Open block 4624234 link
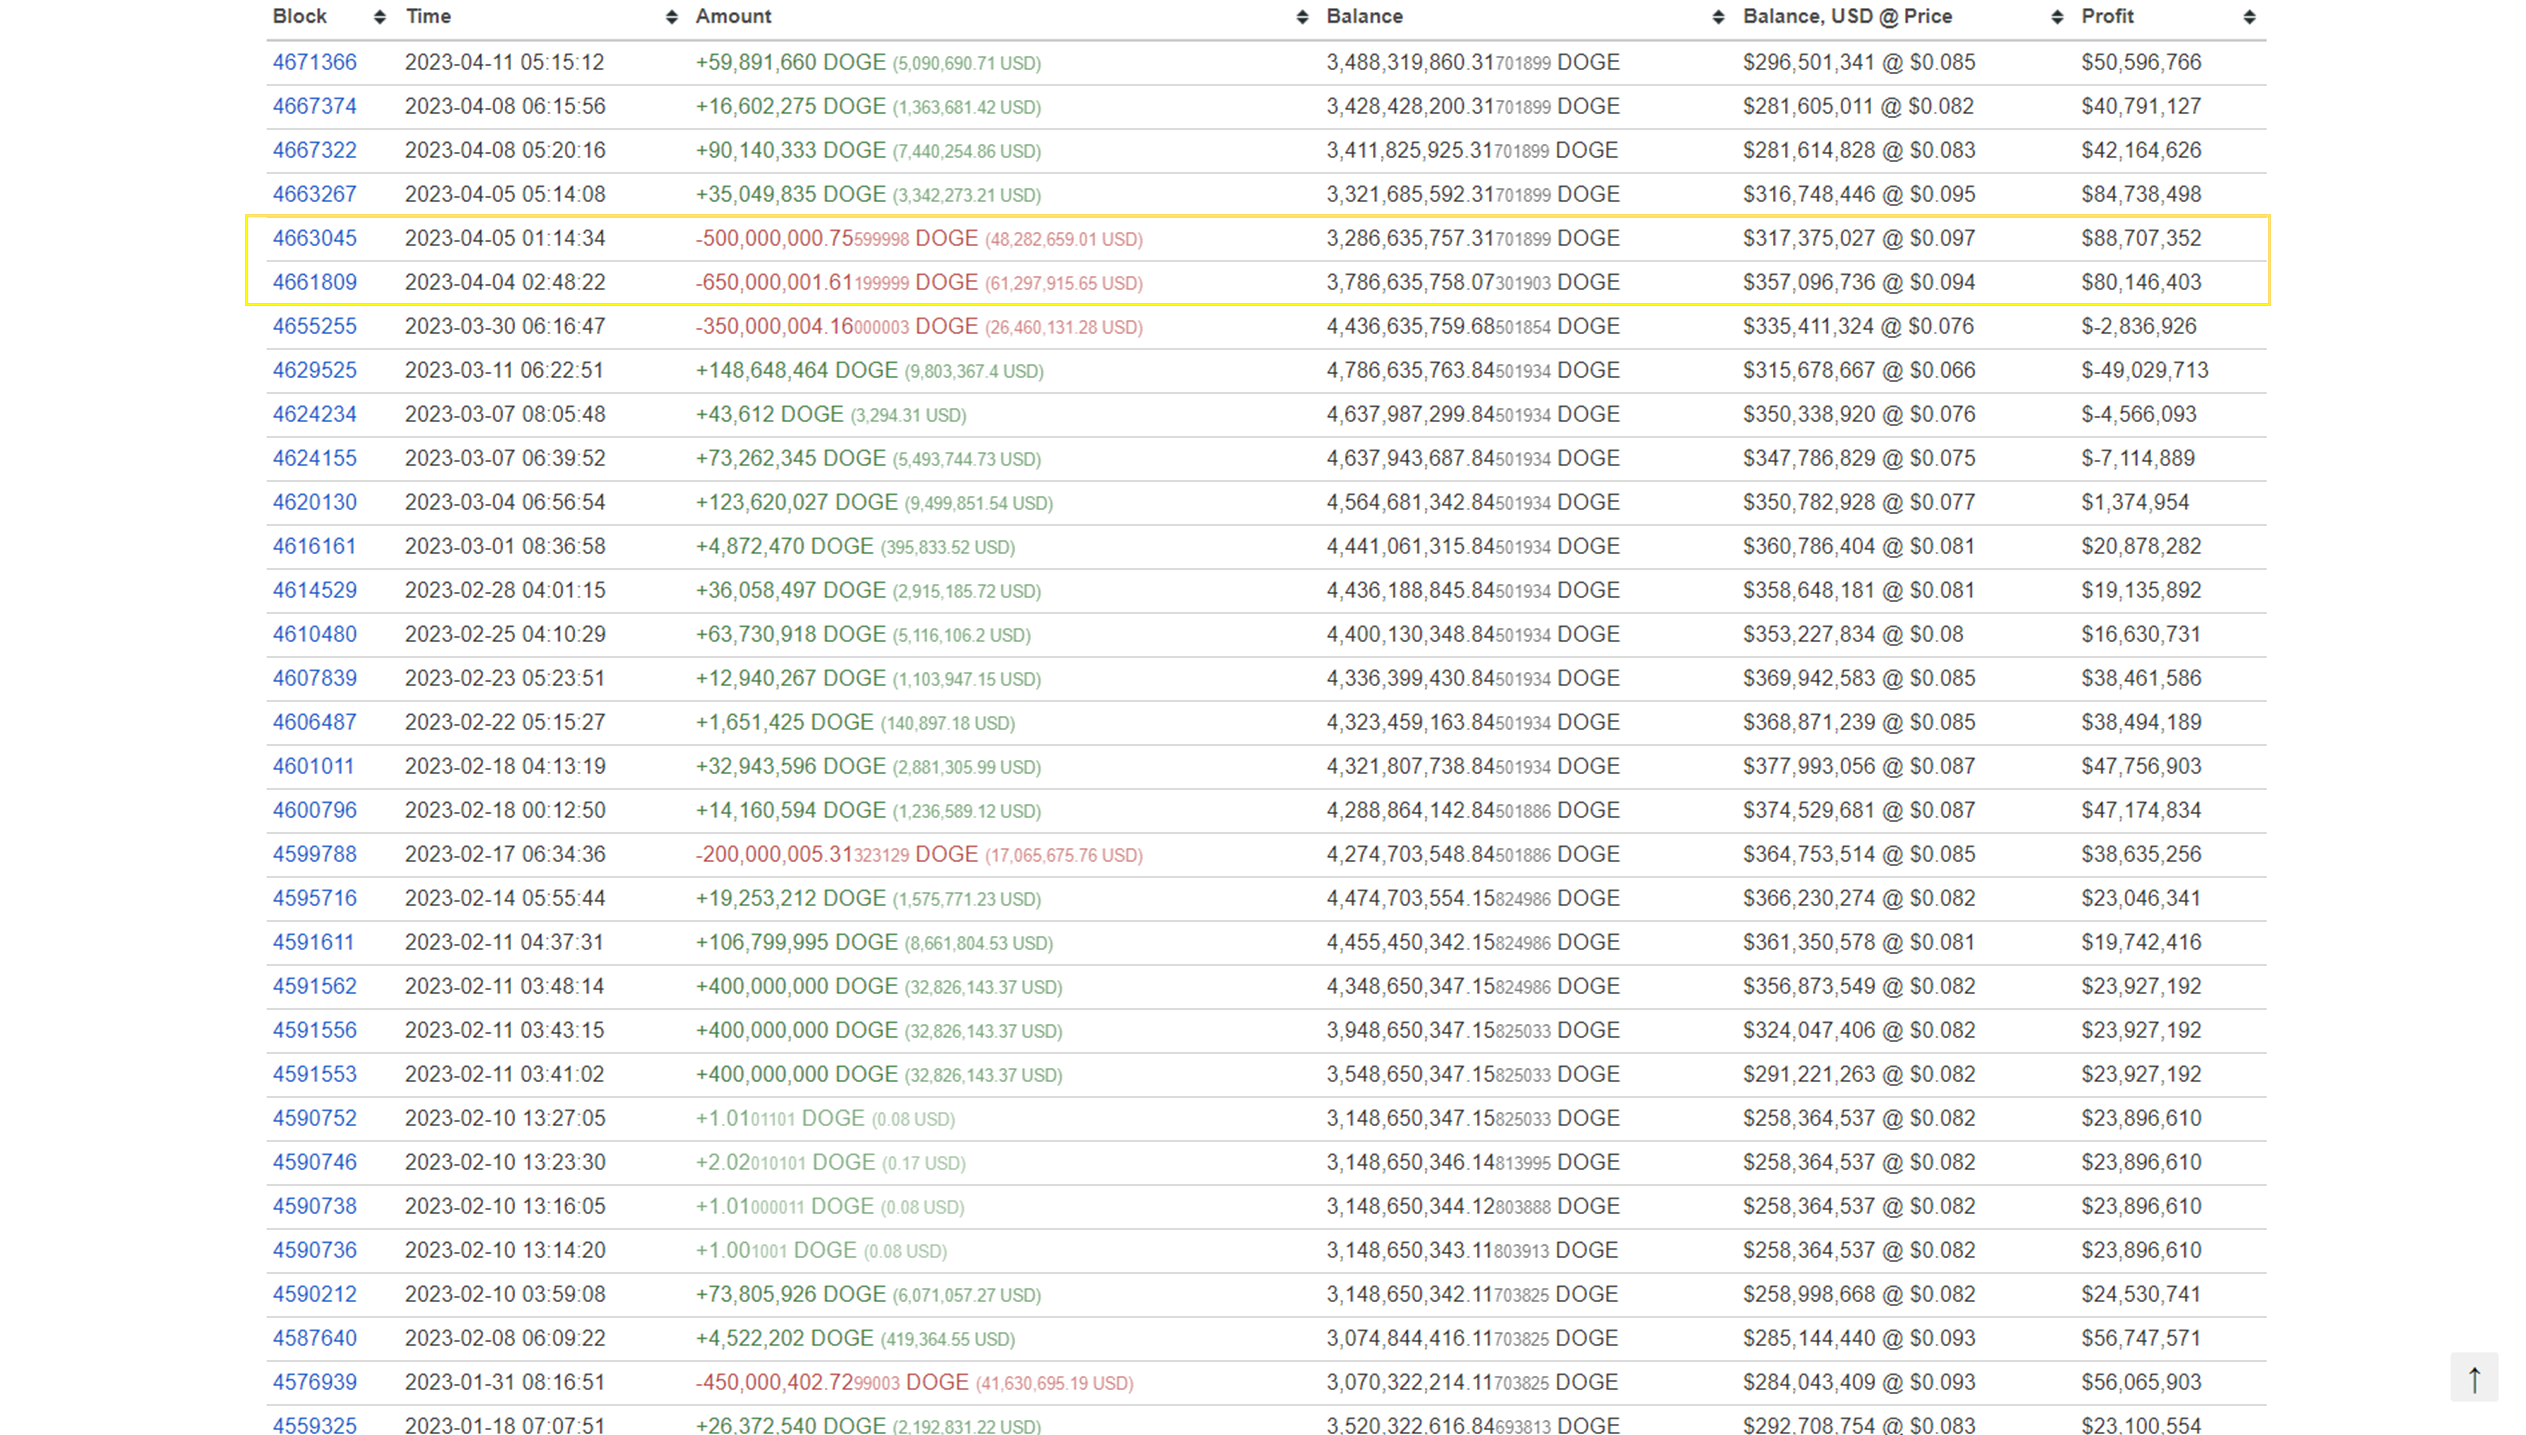Image resolution: width=2526 pixels, height=1435 pixels. pyautogui.click(x=314, y=414)
